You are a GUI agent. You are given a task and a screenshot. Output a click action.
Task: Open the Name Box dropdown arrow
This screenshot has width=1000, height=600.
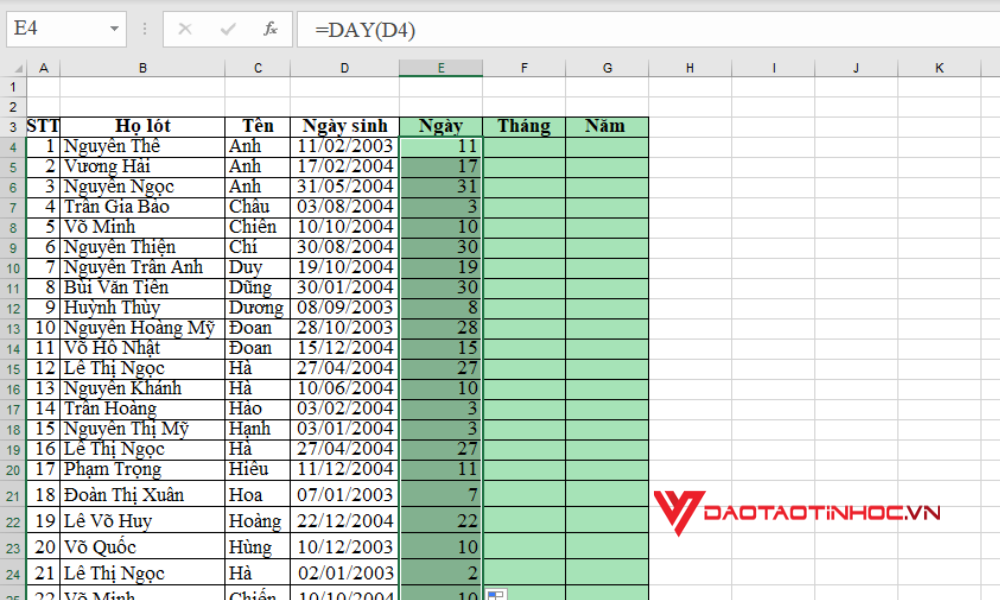tap(113, 30)
